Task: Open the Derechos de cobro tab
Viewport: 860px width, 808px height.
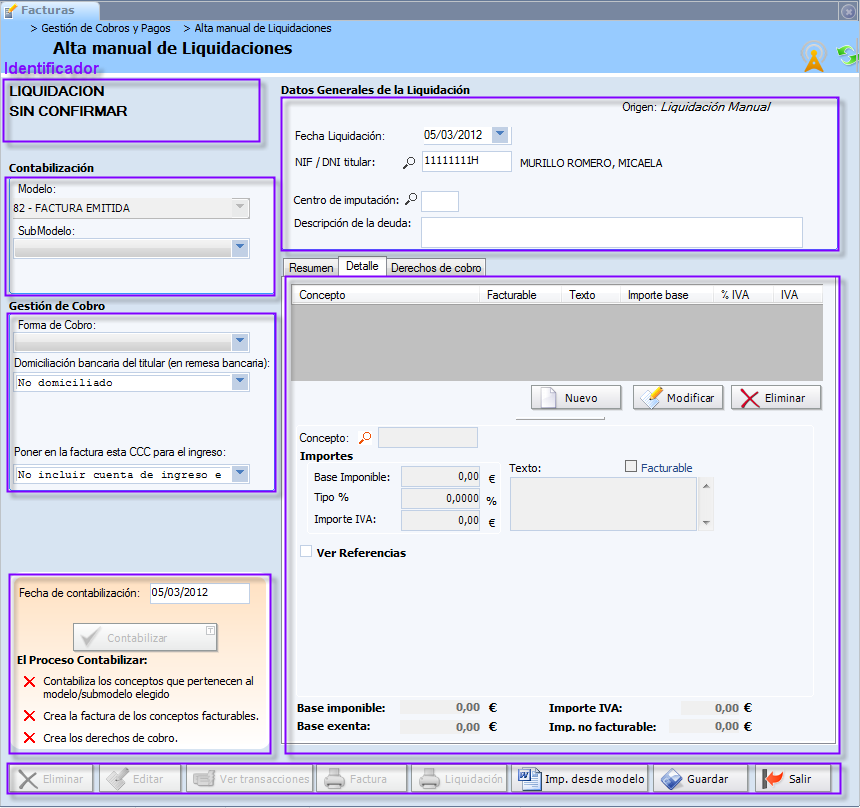Action: coord(436,268)
